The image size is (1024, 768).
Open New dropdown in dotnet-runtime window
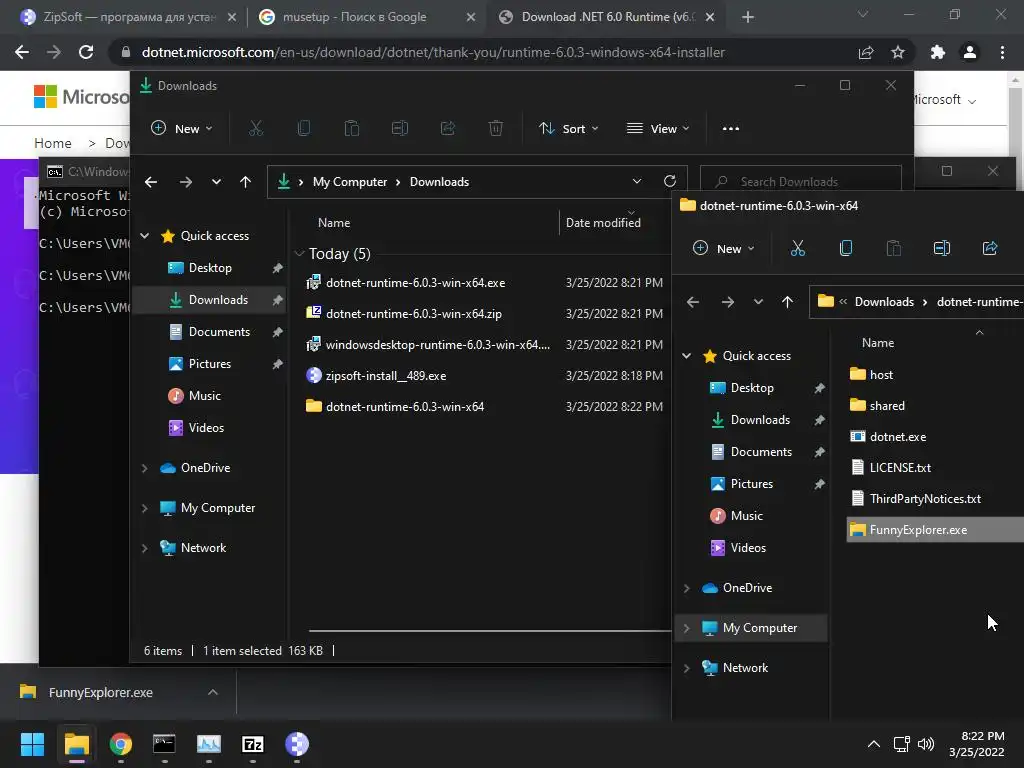point(724,248)
